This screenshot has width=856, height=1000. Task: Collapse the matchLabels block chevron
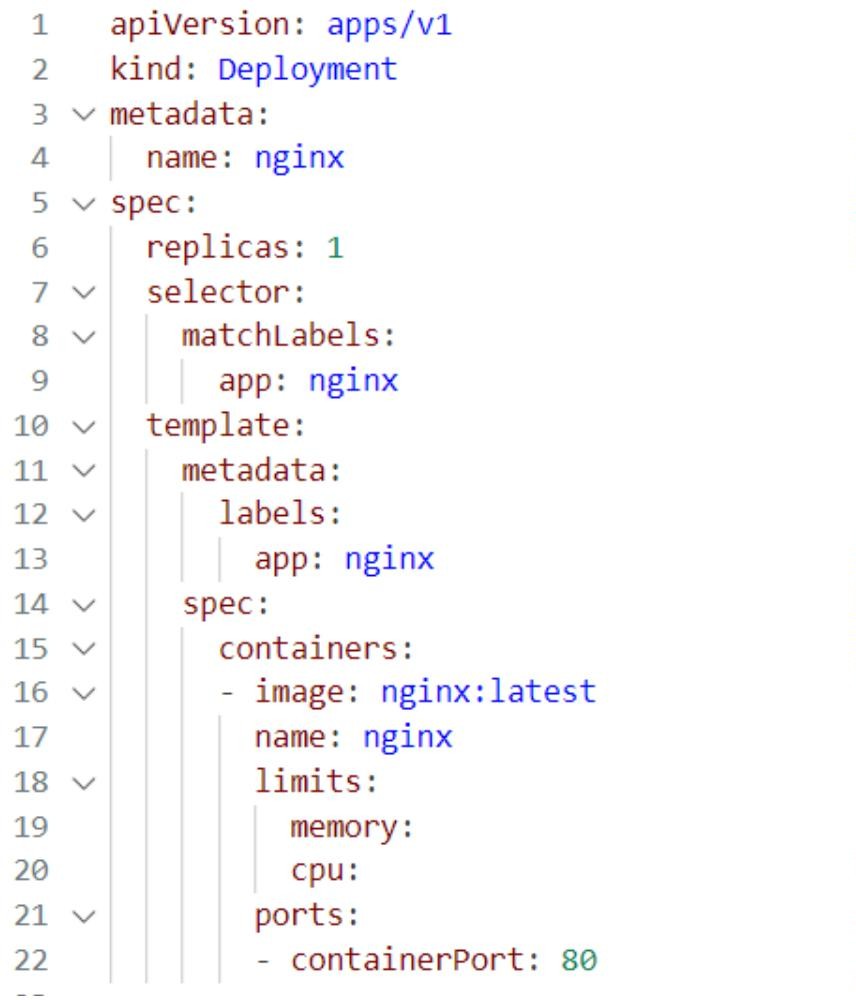click(84, 337)
